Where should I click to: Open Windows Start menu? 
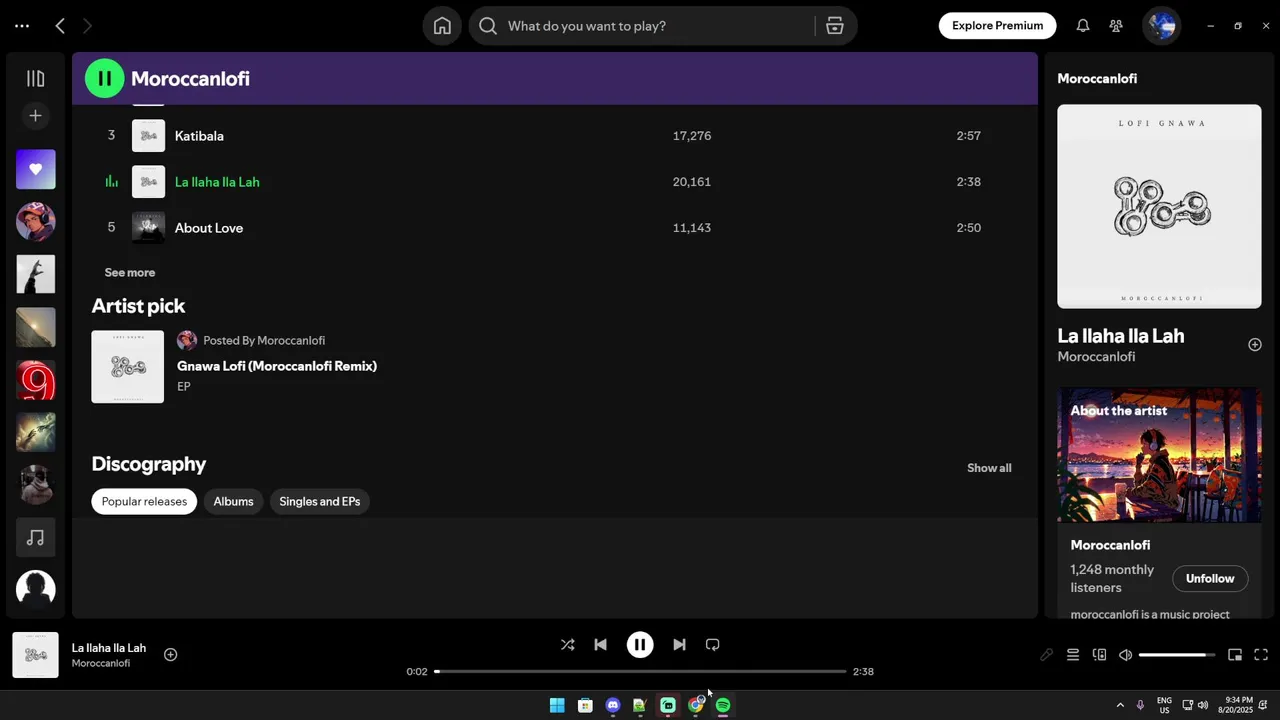(x=557, y=705)
